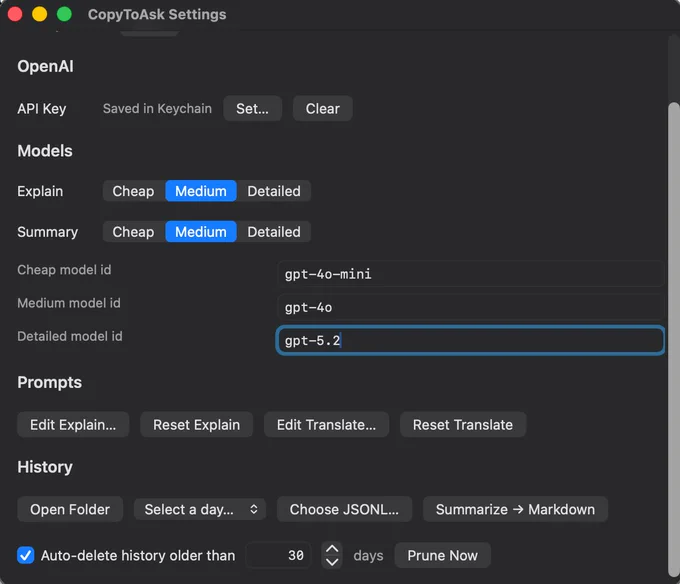This screenshot has width=680, height=584.
Task: Click the History section heading
Action: (45, 467)
